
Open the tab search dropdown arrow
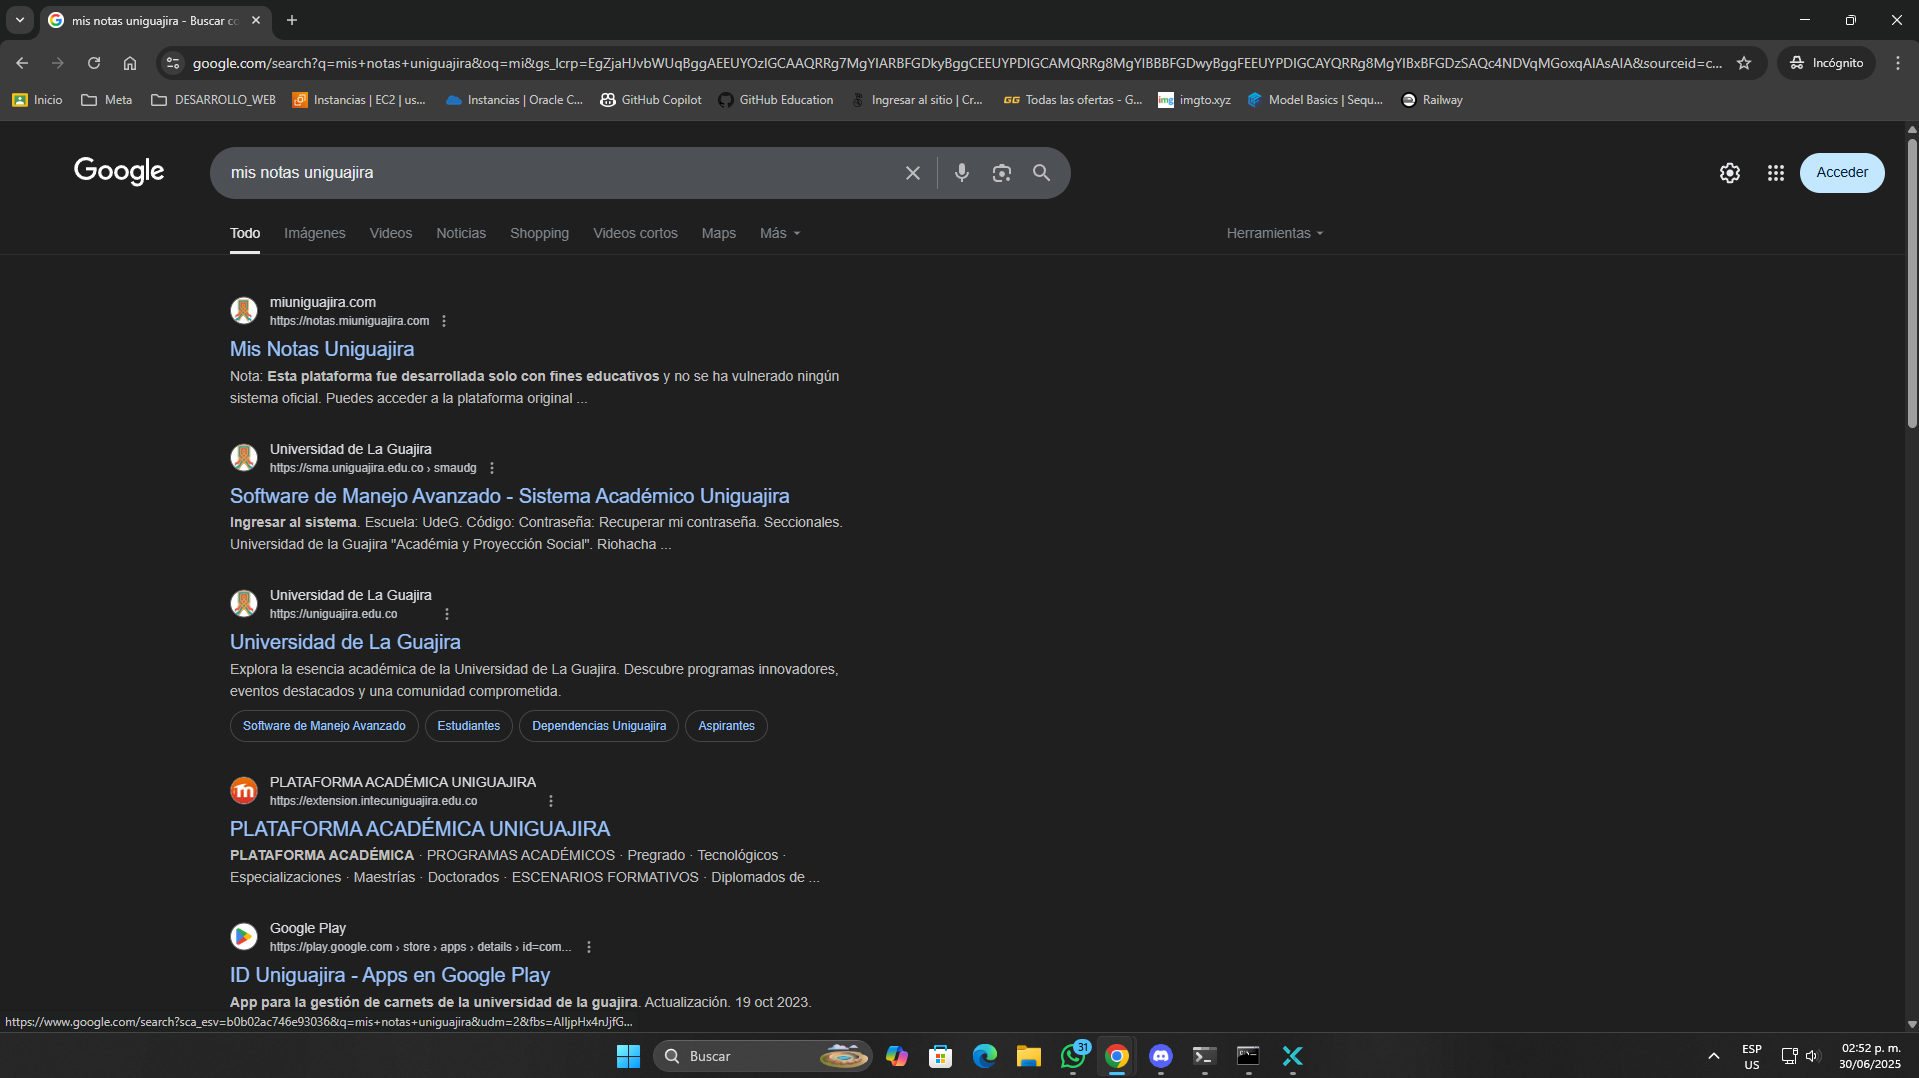20,20
